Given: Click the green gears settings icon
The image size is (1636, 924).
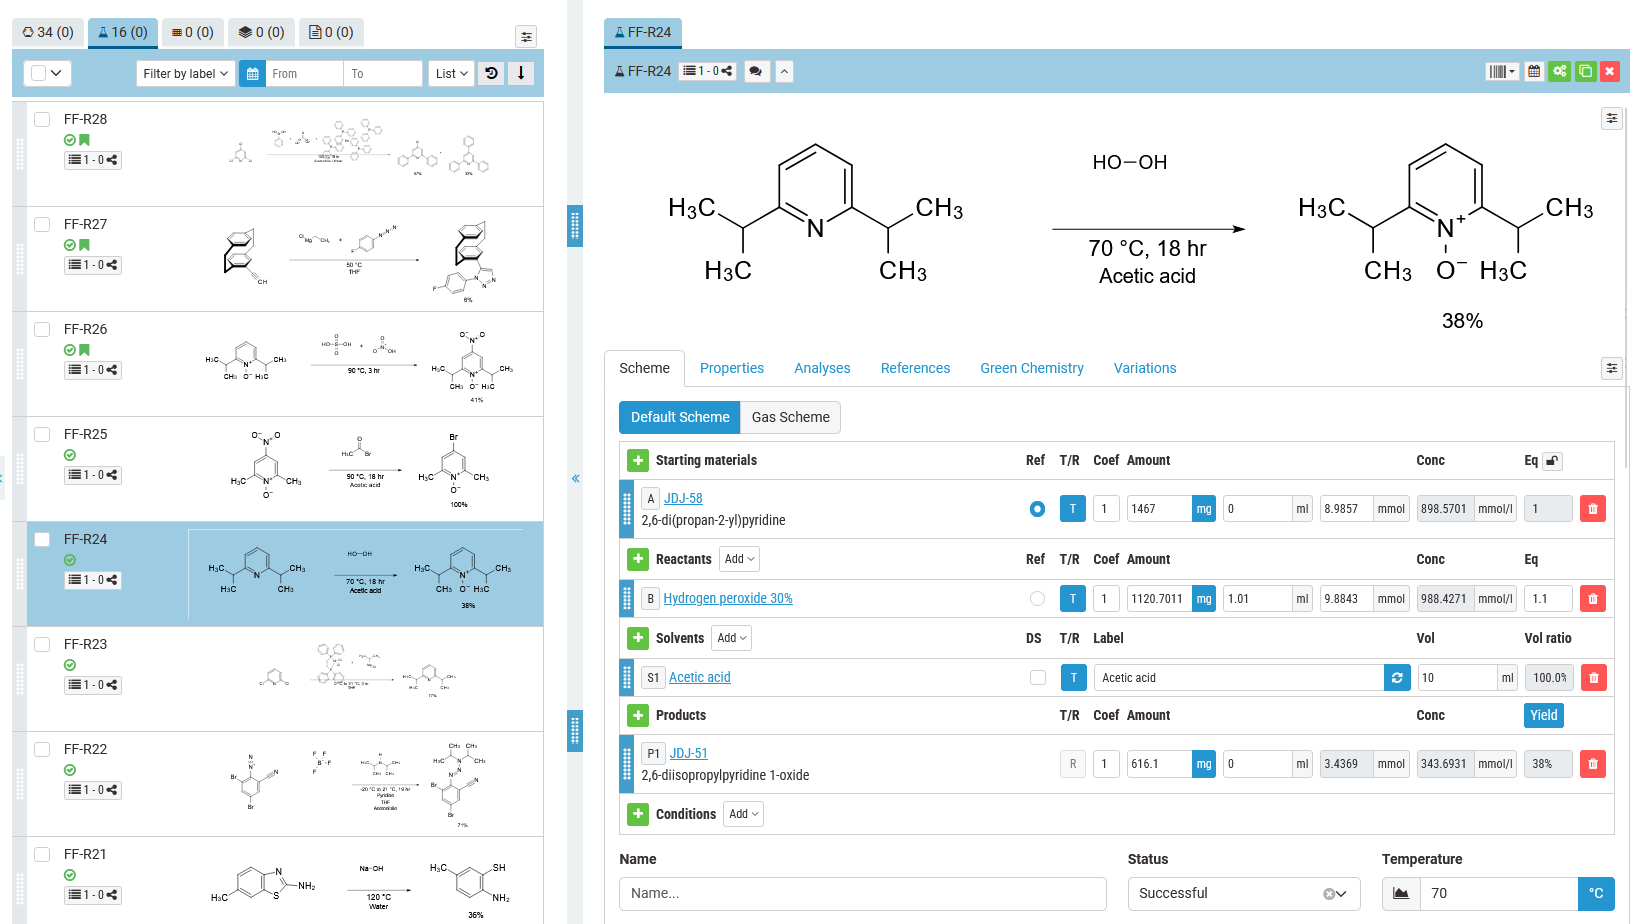Looking at the screenshot, I should 1560,71.
